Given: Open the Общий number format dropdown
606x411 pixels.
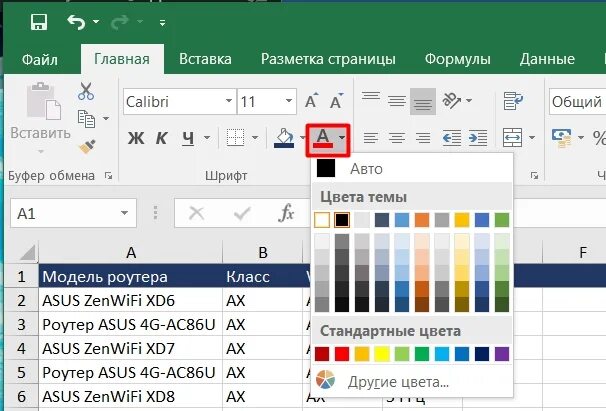Looking at the screenshot, I should coord(577,102).
